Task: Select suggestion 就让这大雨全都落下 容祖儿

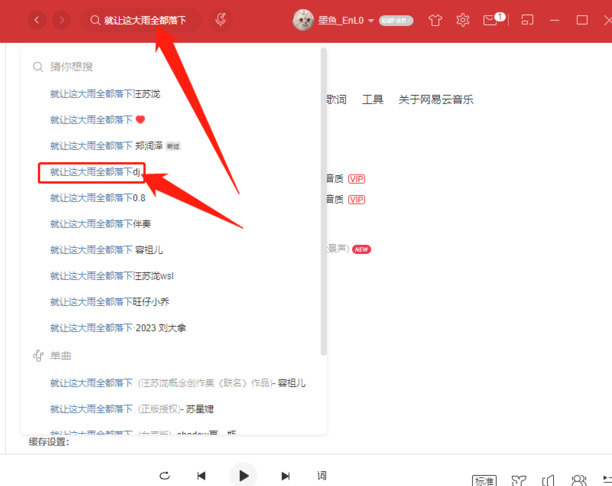Action: pos(107,250)
